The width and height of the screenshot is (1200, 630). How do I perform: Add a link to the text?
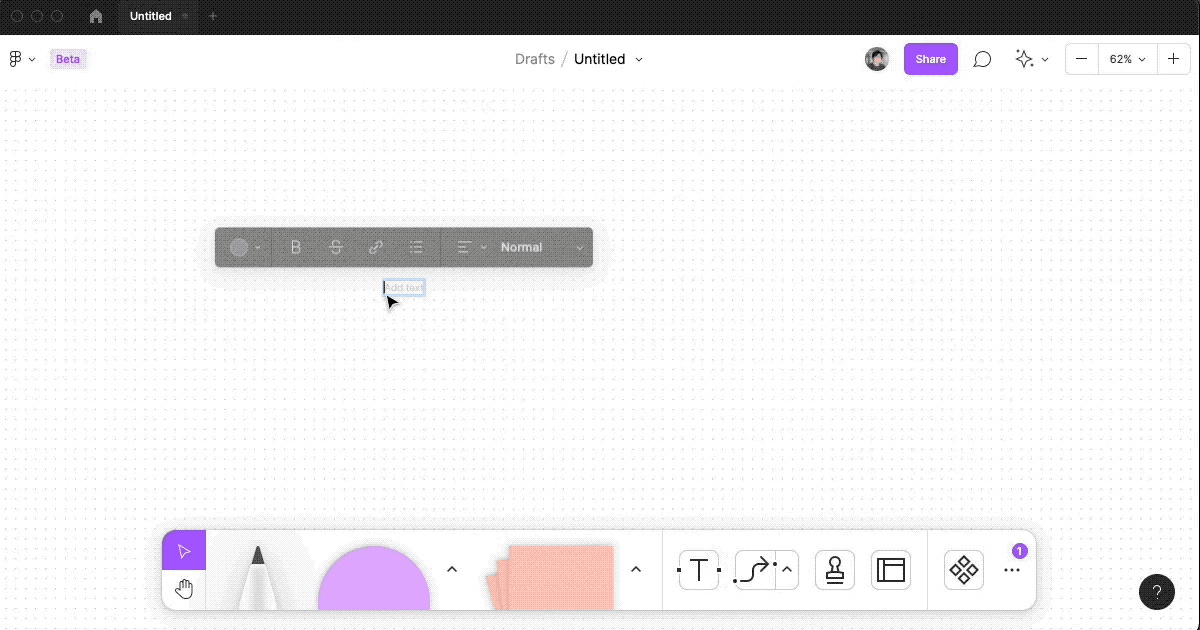pos(376,247)
